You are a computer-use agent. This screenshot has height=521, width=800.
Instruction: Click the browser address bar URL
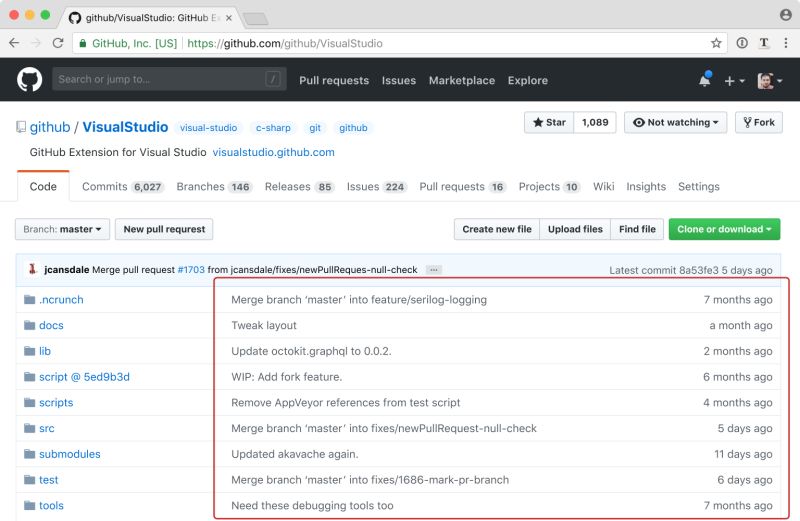click(285, 43)
